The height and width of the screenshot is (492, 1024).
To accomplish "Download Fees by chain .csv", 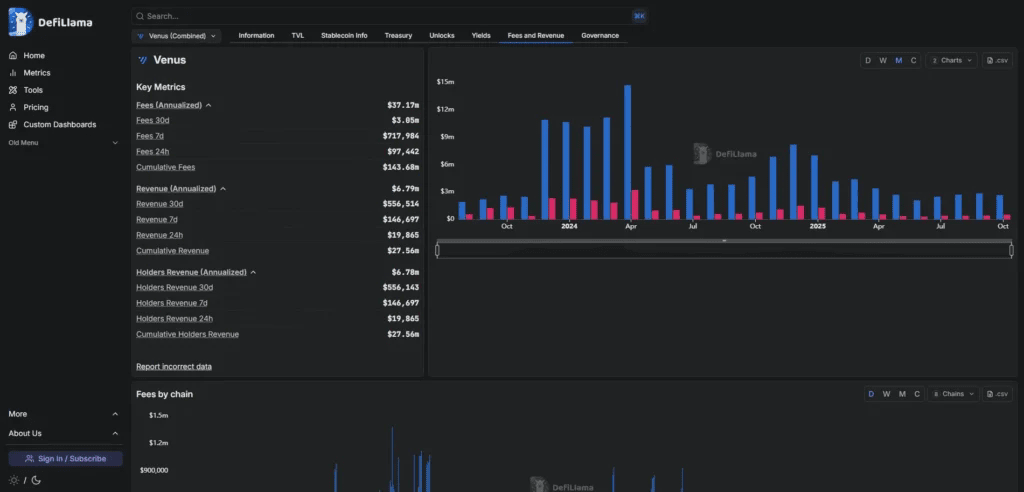I will click(997, 394).
